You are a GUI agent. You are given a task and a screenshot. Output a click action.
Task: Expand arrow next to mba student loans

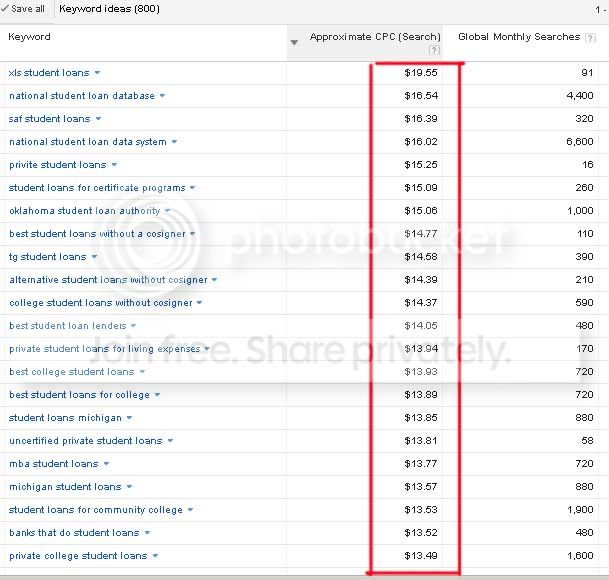[x=106, y=463]
